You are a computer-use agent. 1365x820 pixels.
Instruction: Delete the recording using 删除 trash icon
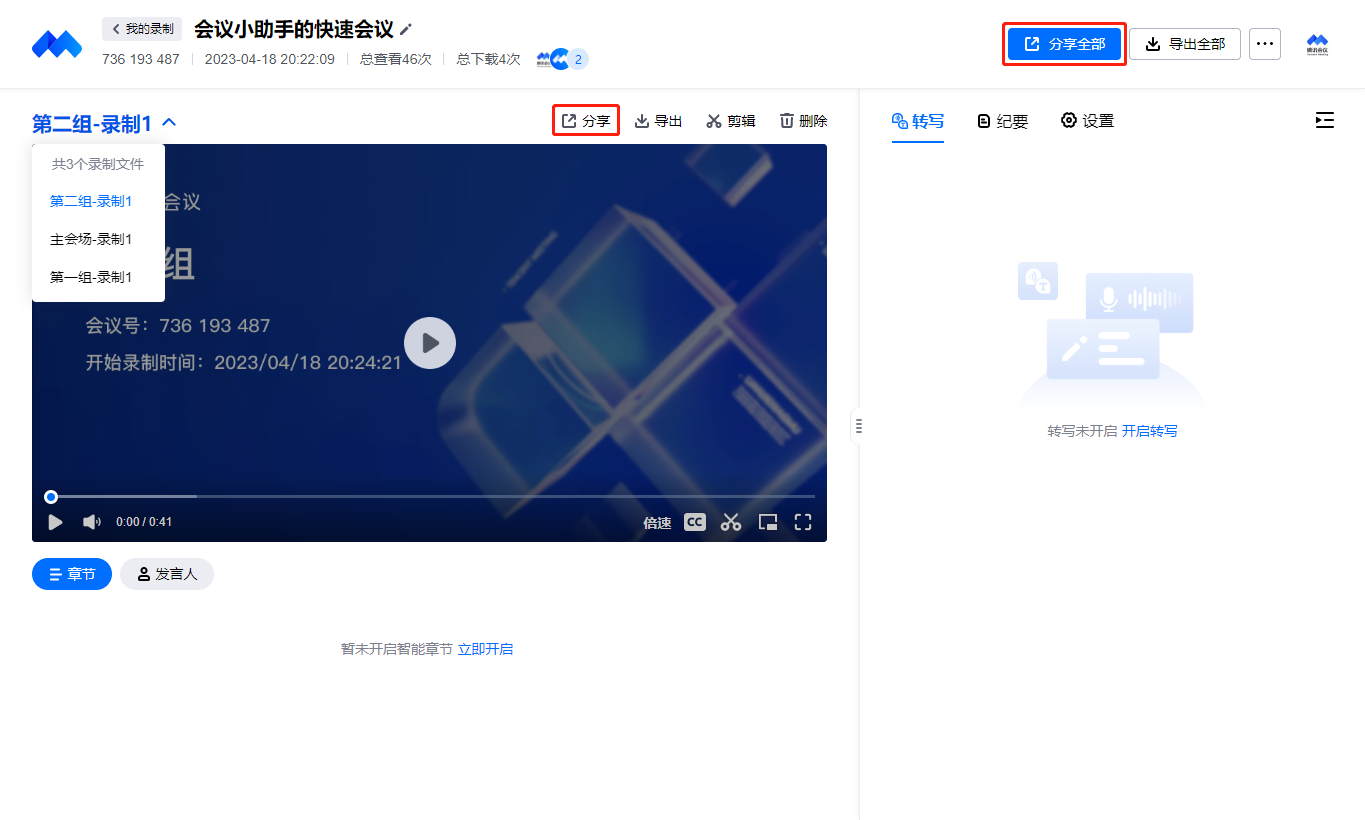pos(803,121)
